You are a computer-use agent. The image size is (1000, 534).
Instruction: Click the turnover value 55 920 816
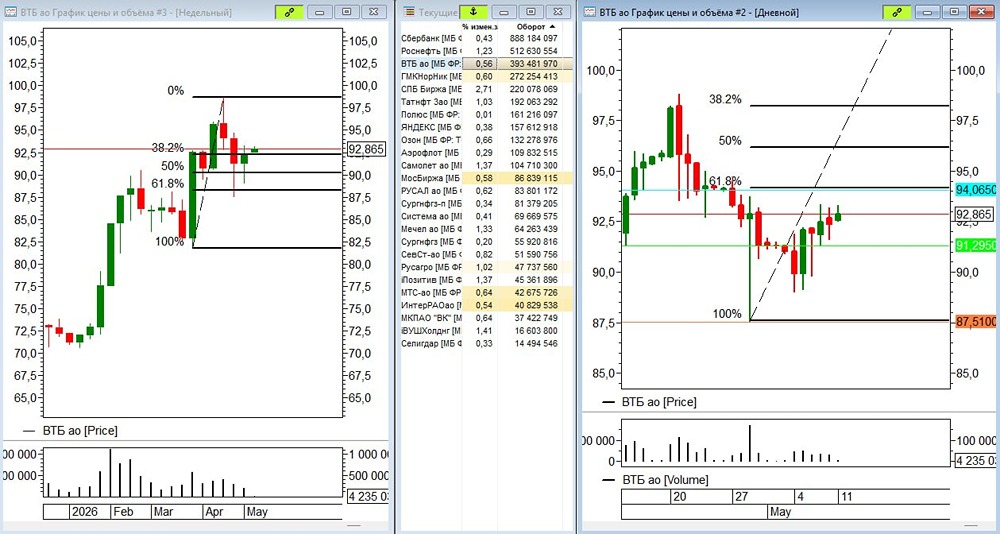[x=536, y=242]
